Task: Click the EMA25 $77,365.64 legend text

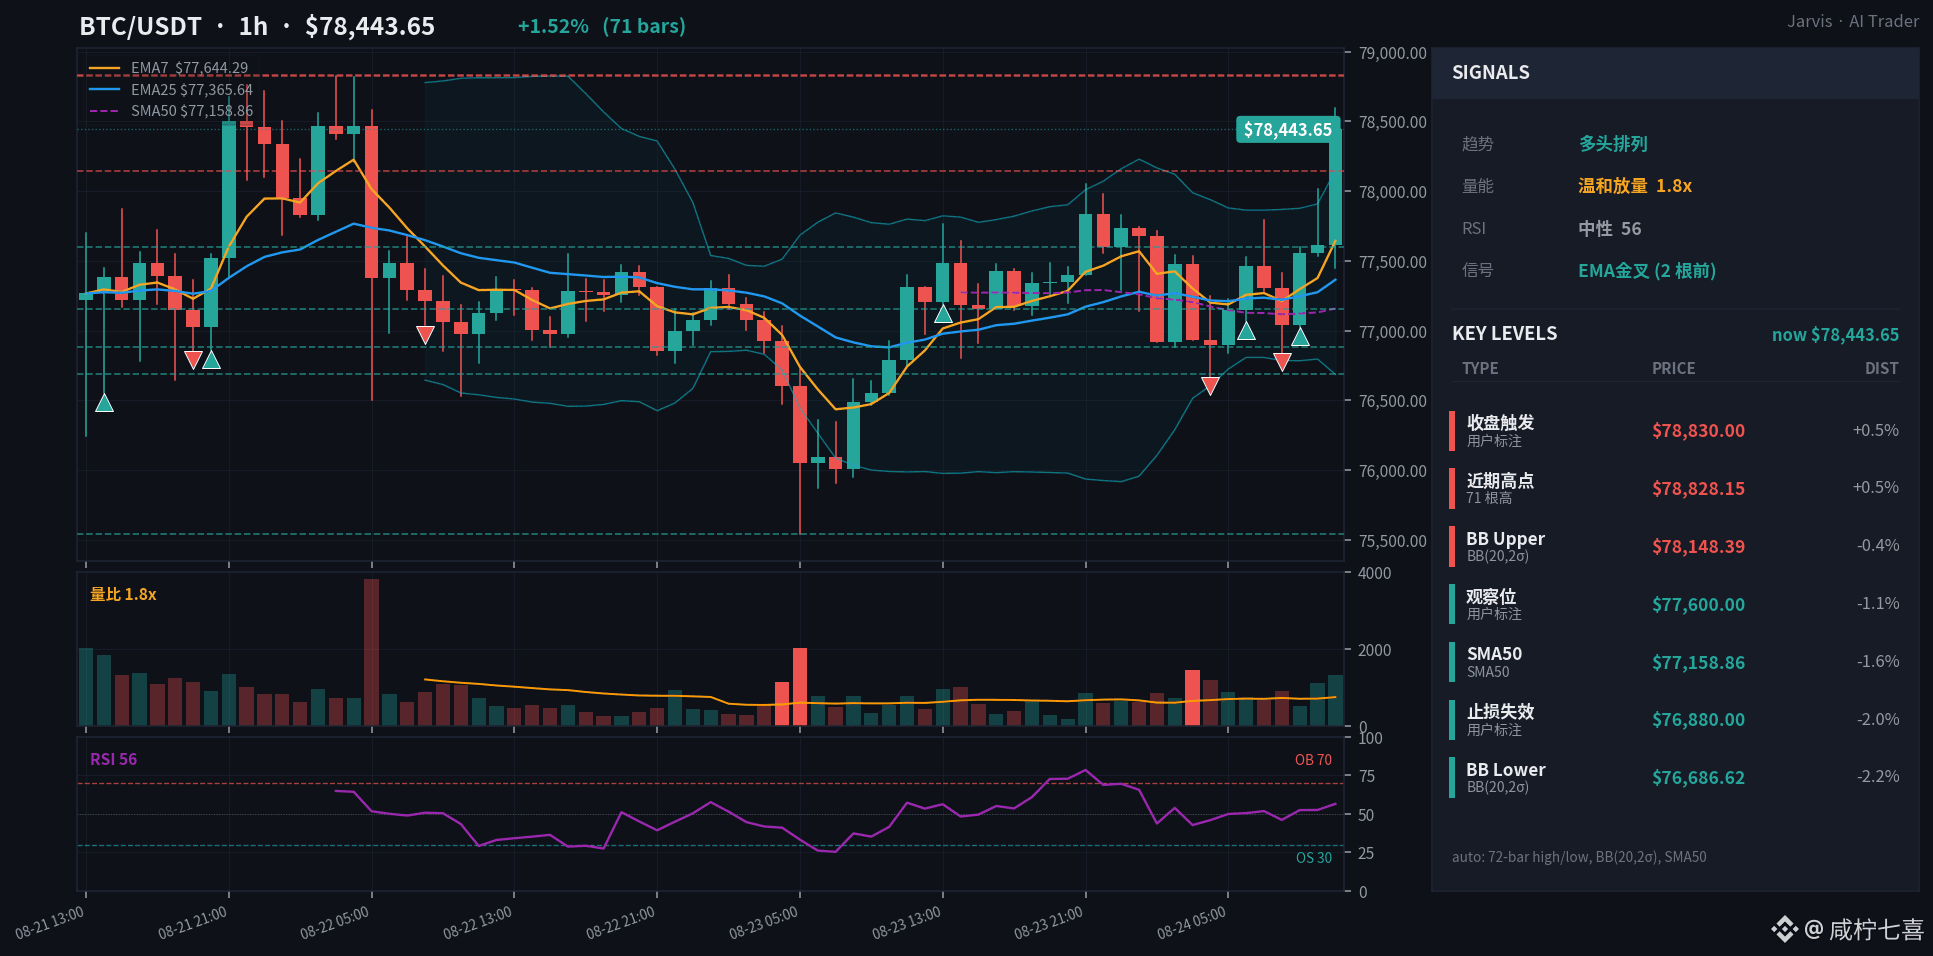Action: pos(192,90)
